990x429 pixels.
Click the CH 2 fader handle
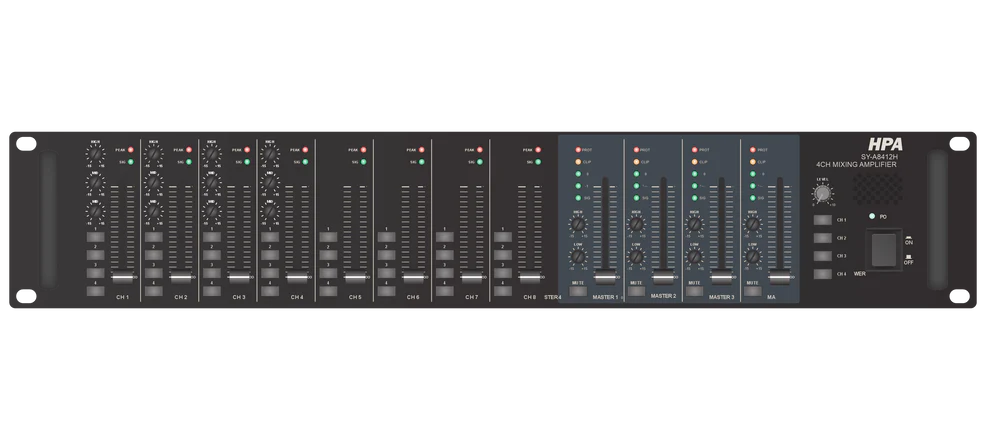(181, 278)
